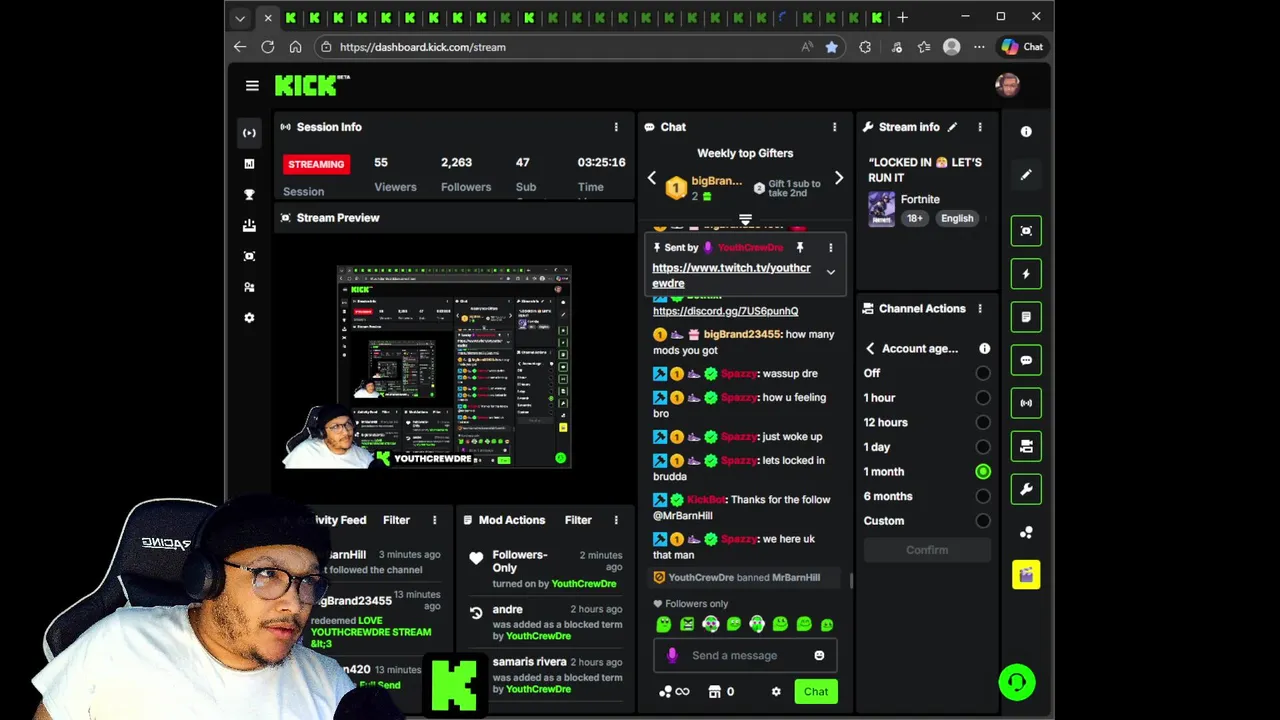Open Stream info panel three-dot menu
1280x720 pixels.
click(x=980, y=127)
